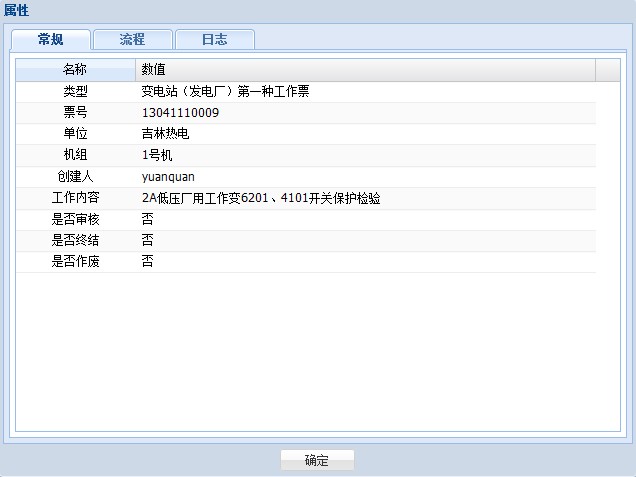Viewport: 636px width, 477px height.
Task: Click the 机组 row label
Action: point(75,155)
